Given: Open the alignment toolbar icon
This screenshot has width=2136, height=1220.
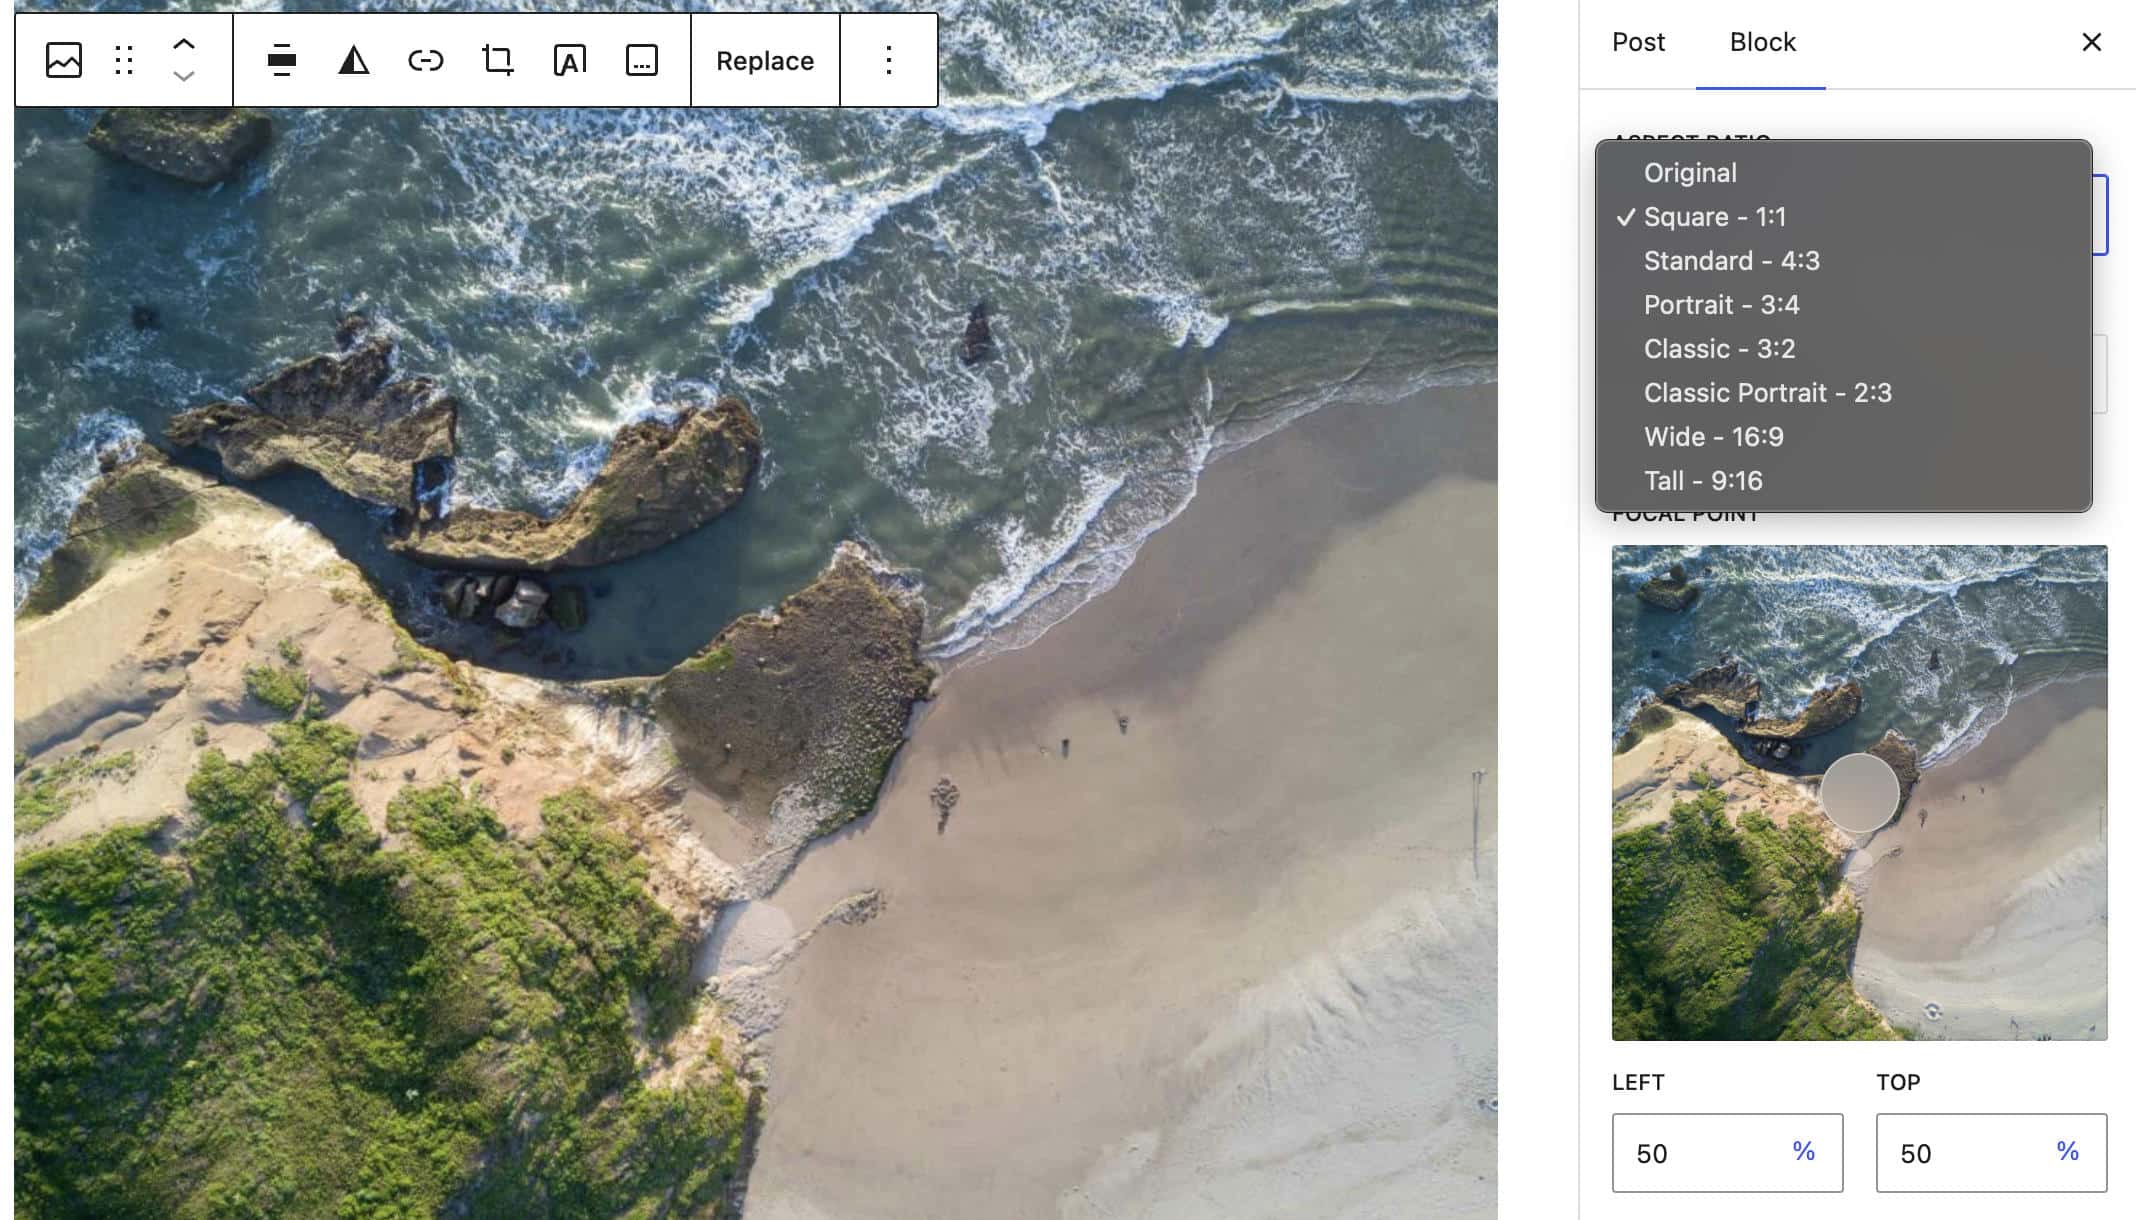Looking at the screenshot, I should coord(283,60).
